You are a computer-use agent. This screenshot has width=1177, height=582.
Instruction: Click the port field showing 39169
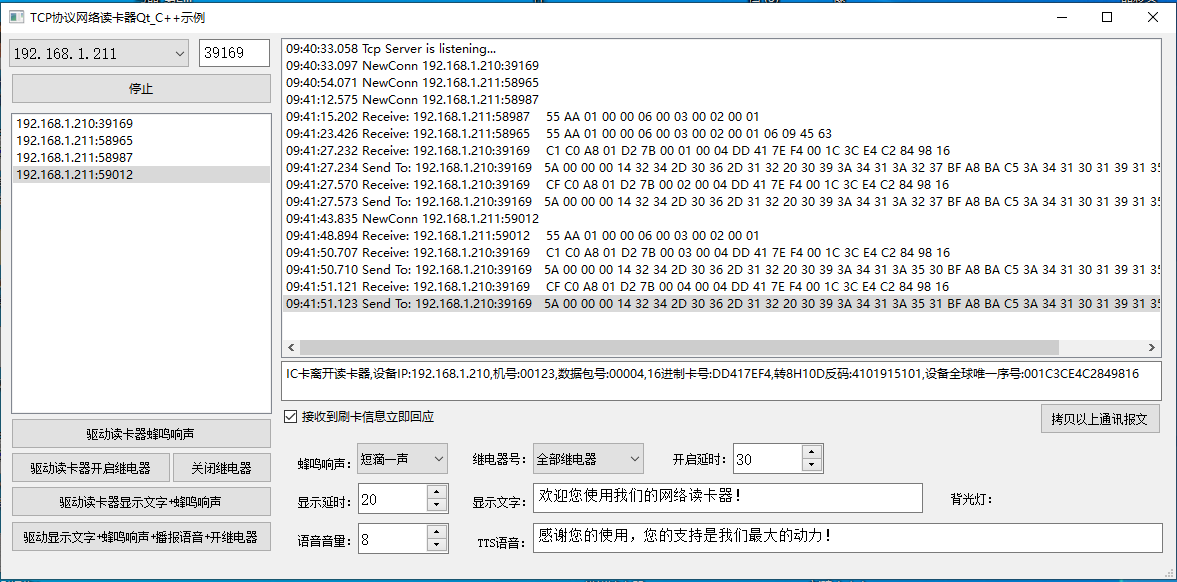coord(234,54)
